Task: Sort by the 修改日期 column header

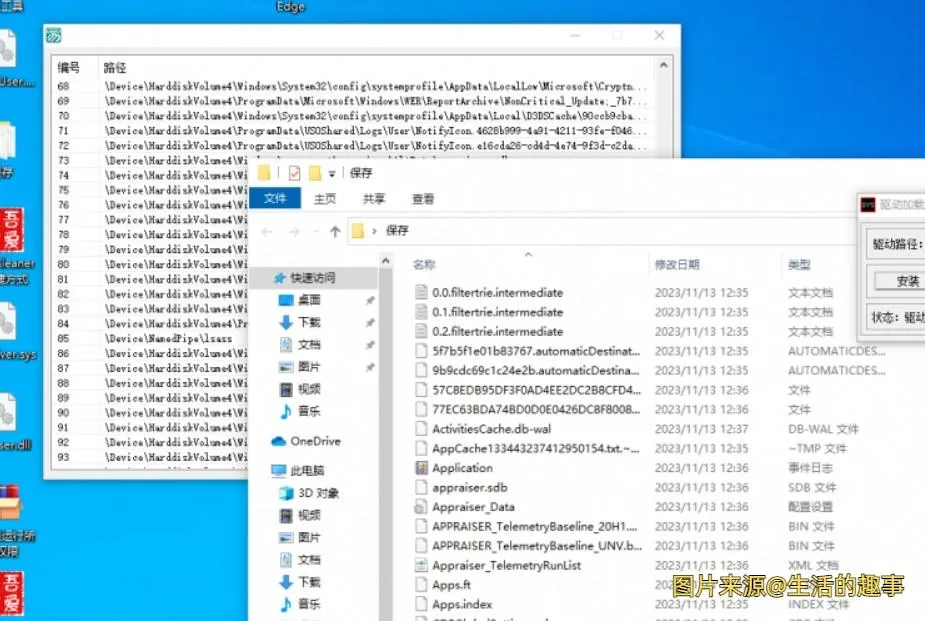Action: pos(677,265)
